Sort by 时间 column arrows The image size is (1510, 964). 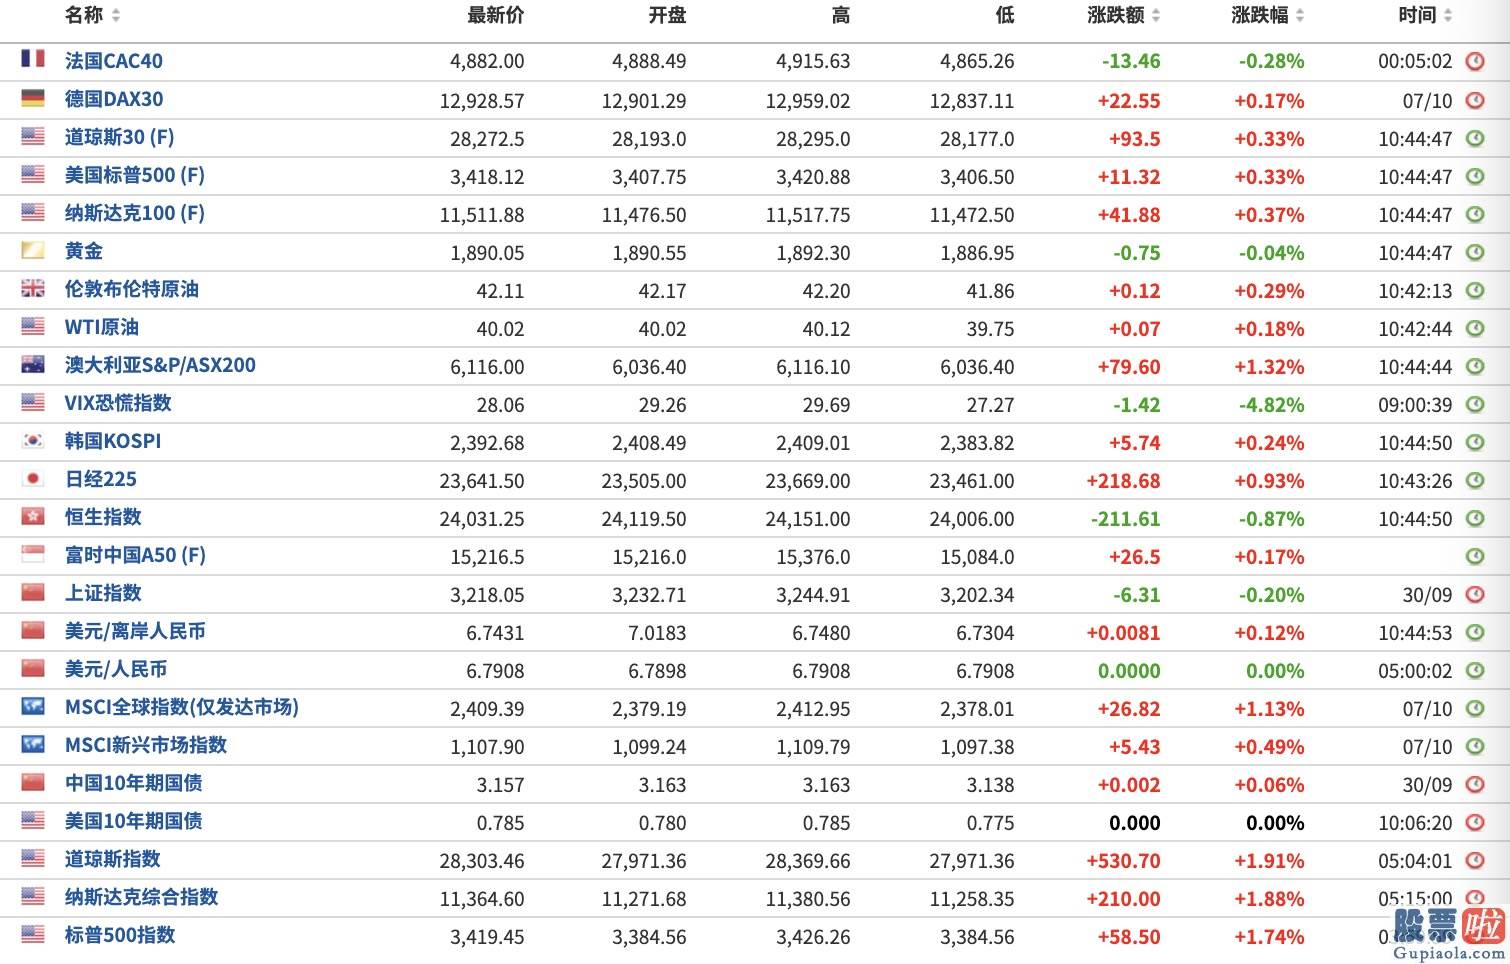pos(1448,15)
